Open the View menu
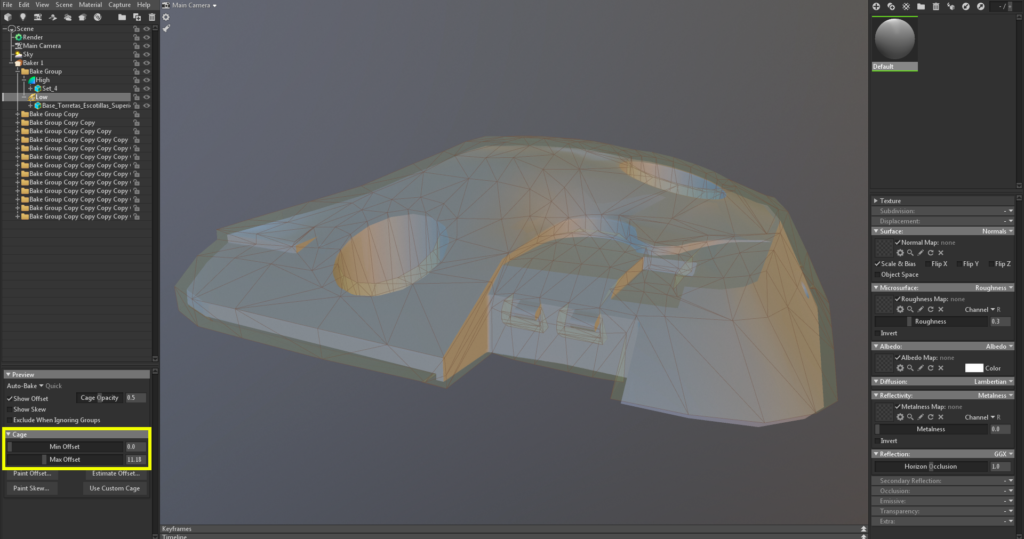 42,5
